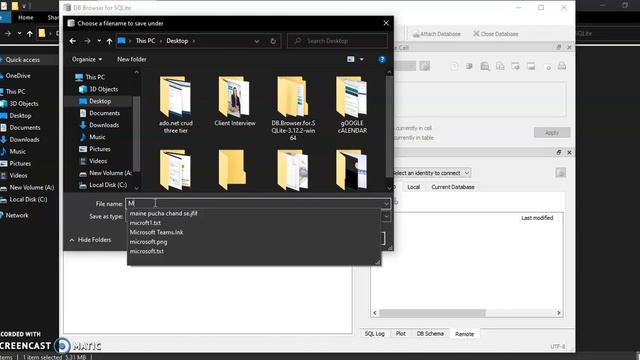
Task: Switch to Current Database tab
Action: pyautogui.click(x=453, y=187)
